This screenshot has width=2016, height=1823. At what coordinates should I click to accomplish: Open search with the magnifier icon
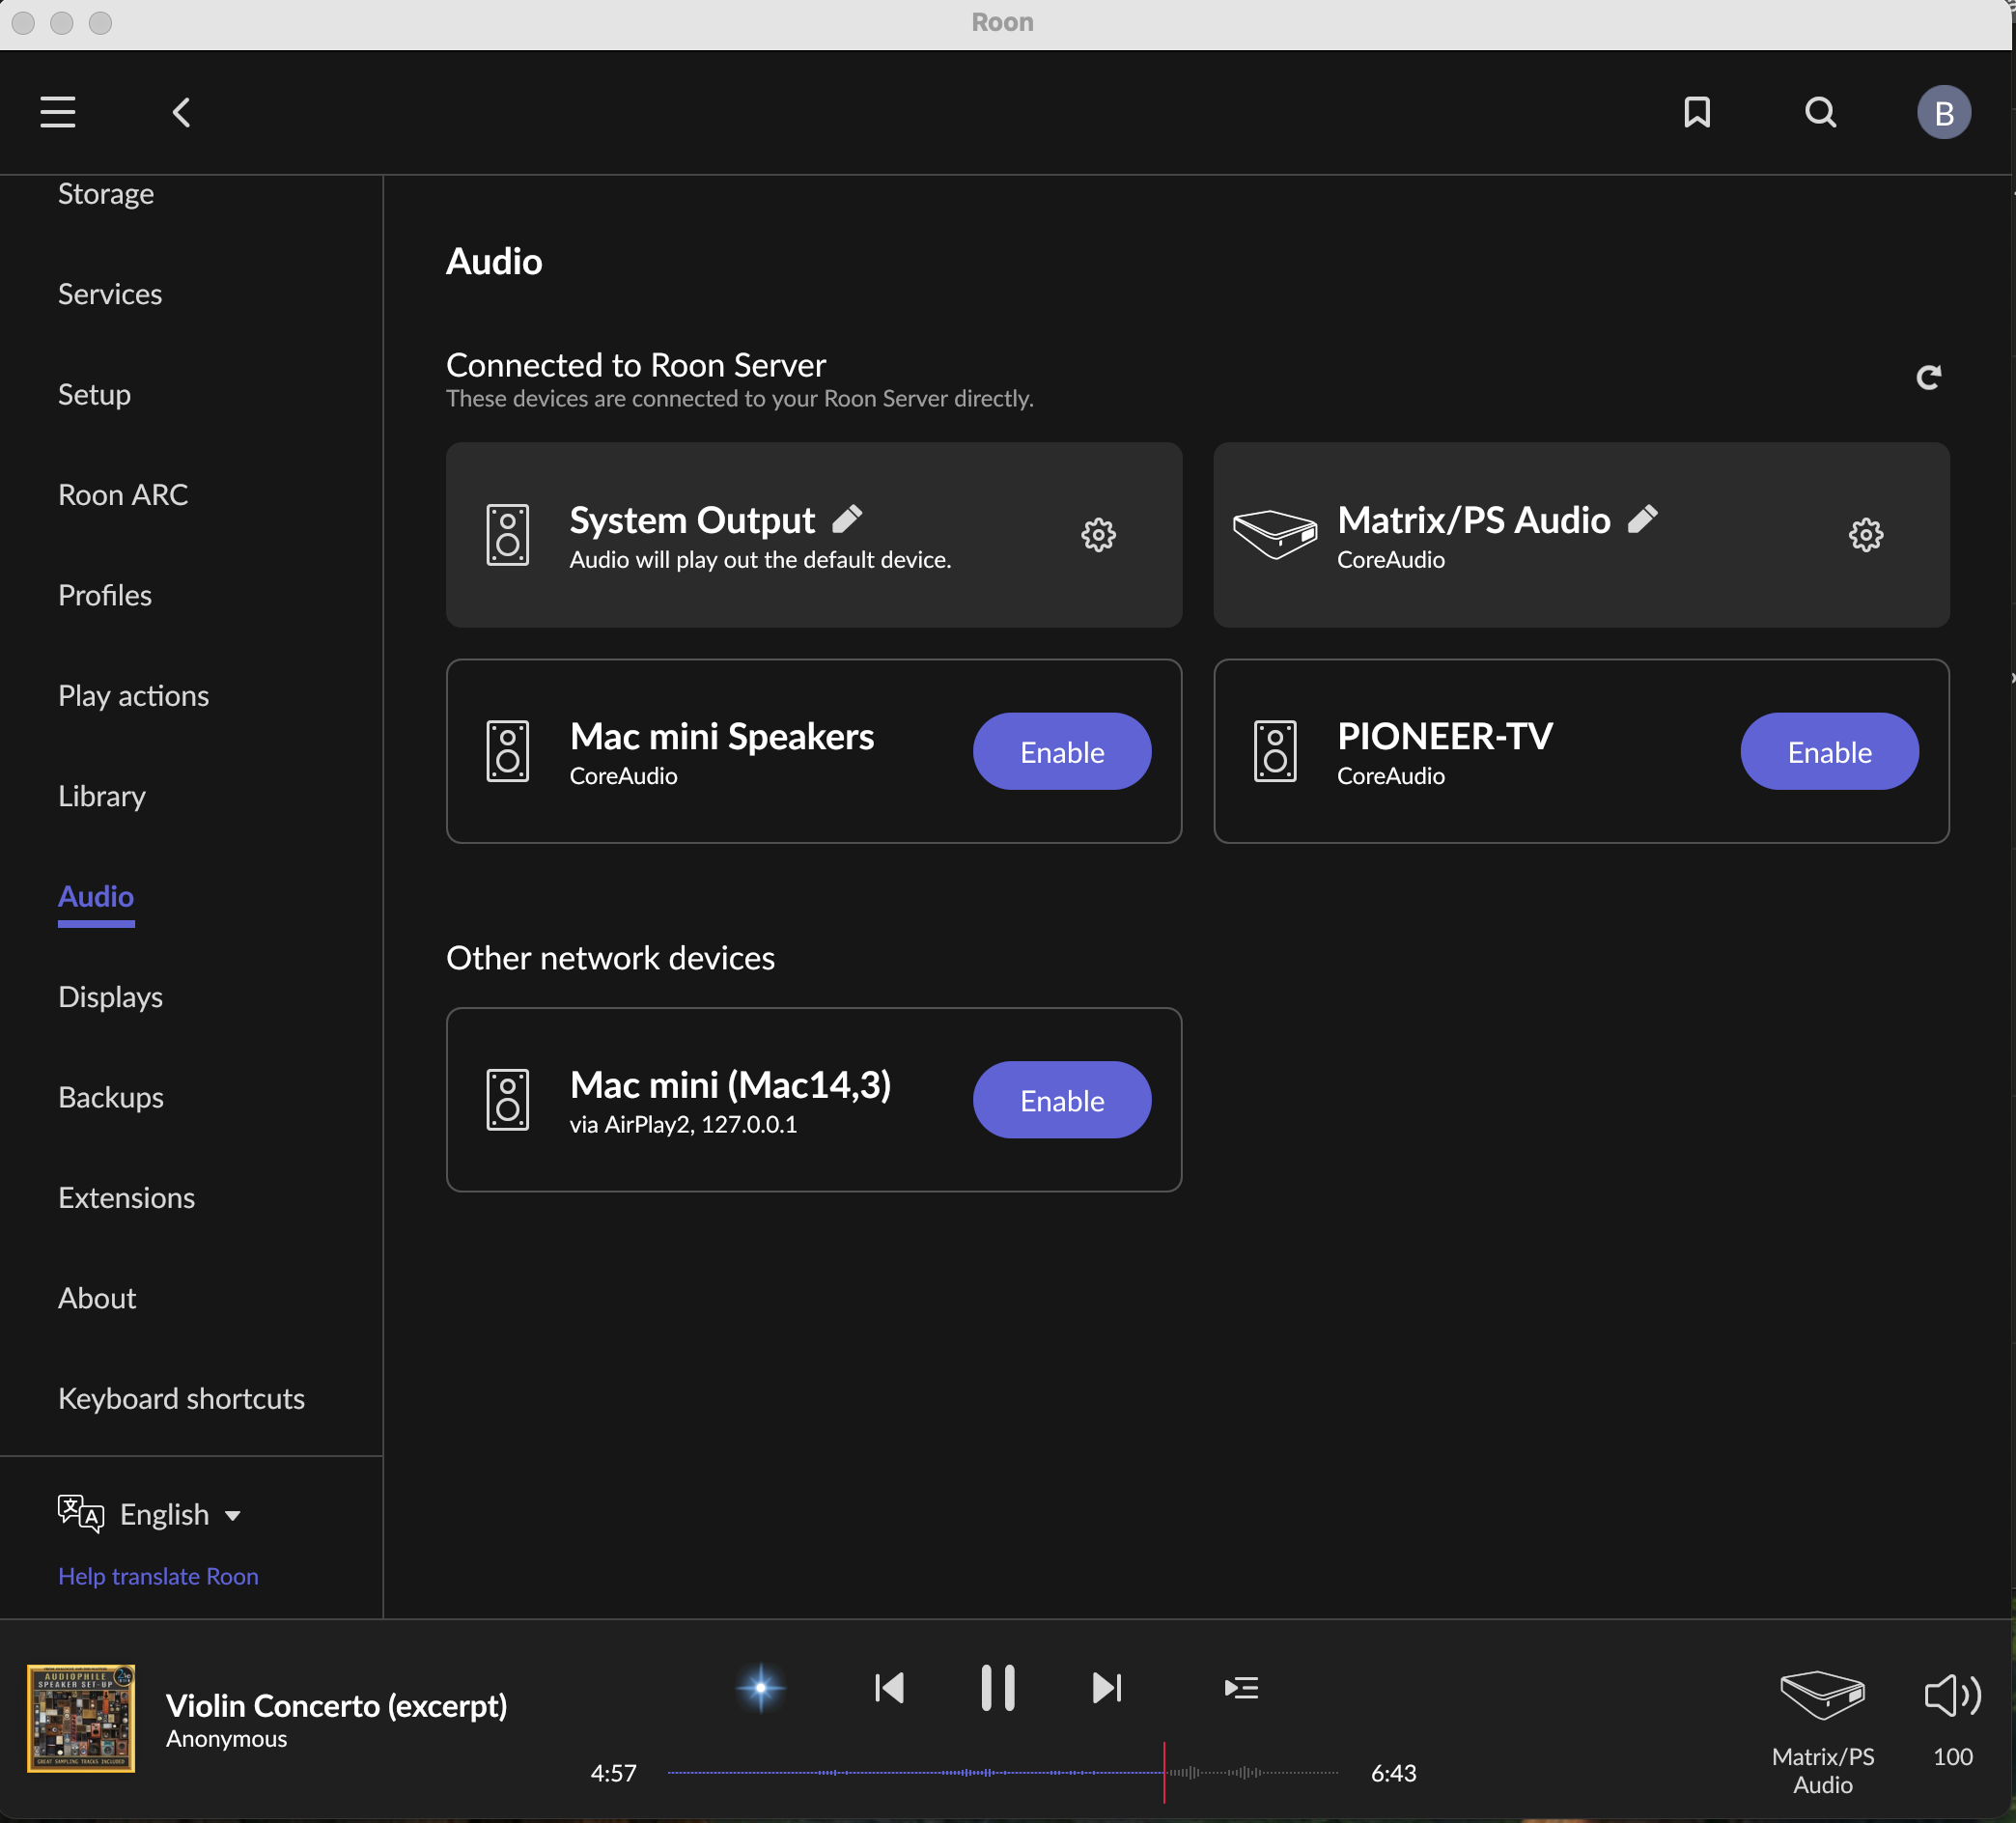point(1820,112)
